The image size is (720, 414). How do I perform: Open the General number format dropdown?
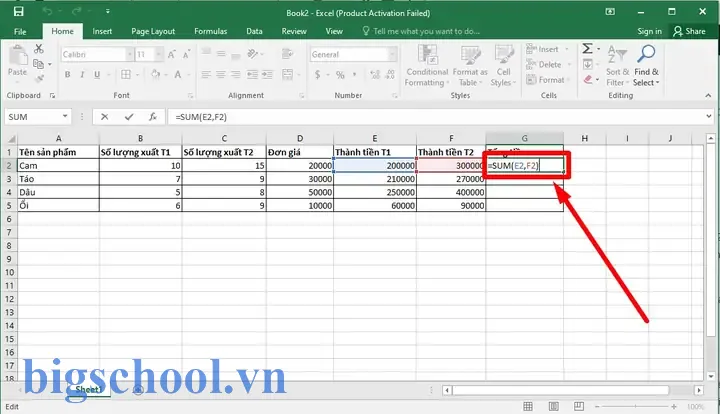click(392, 55)
